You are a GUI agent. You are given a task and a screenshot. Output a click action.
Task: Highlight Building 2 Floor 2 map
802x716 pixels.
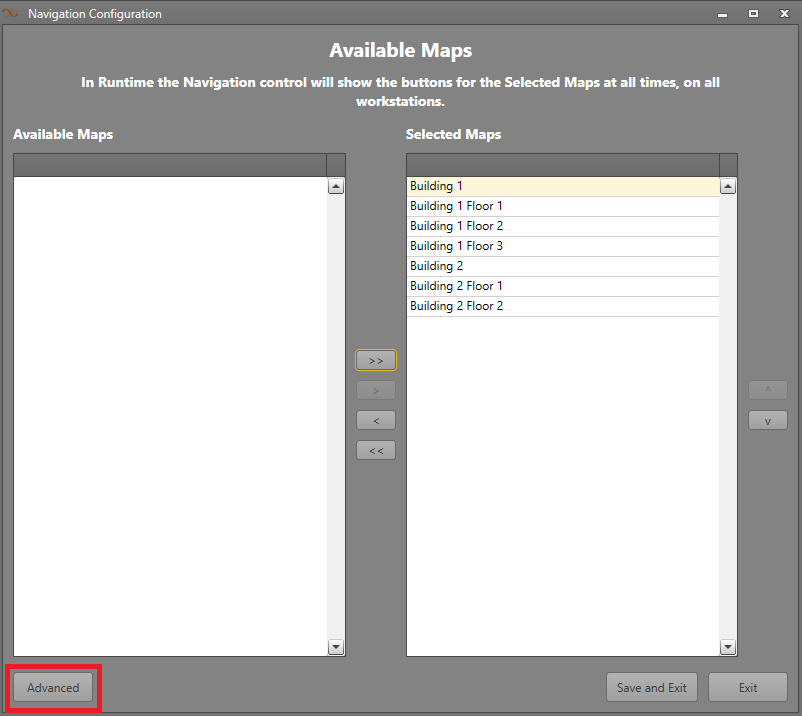(x=562, y=307)
